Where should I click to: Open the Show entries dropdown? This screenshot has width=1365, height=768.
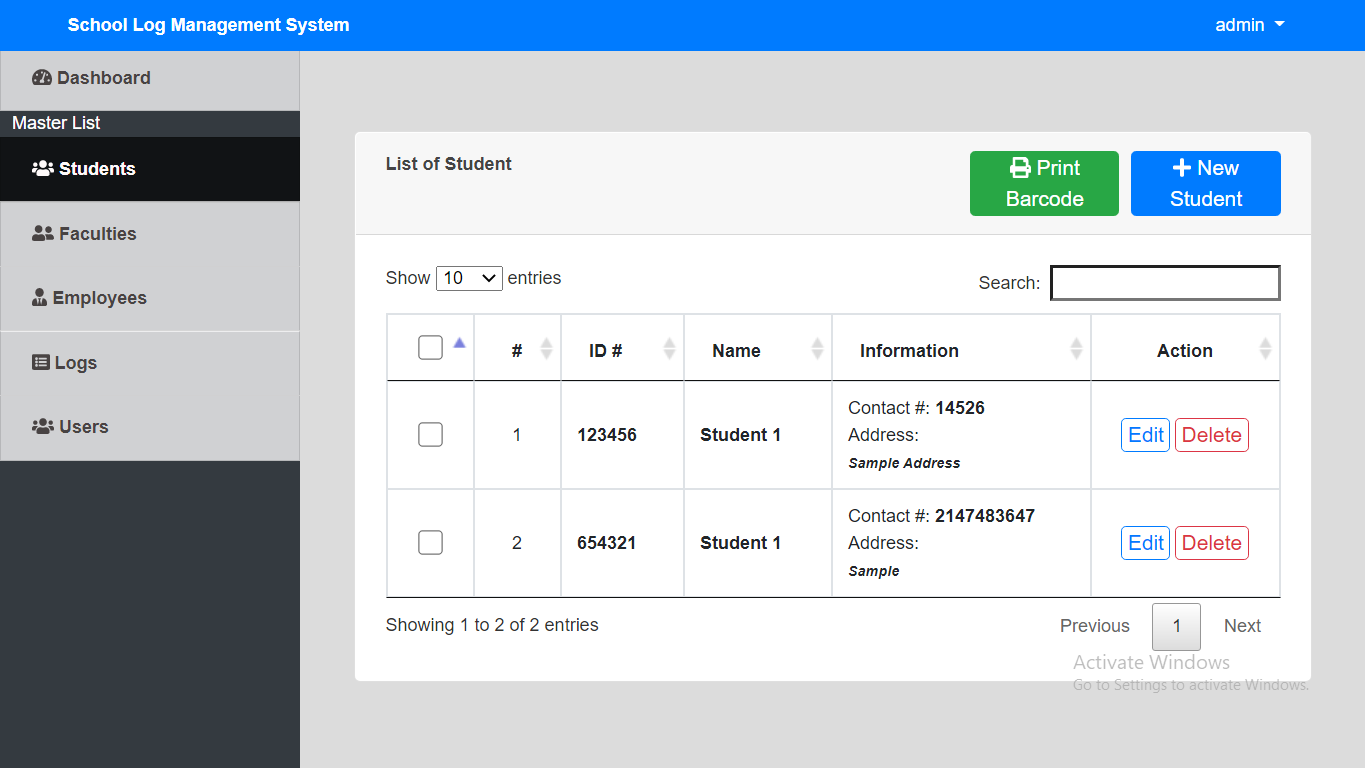pos(468,278)
